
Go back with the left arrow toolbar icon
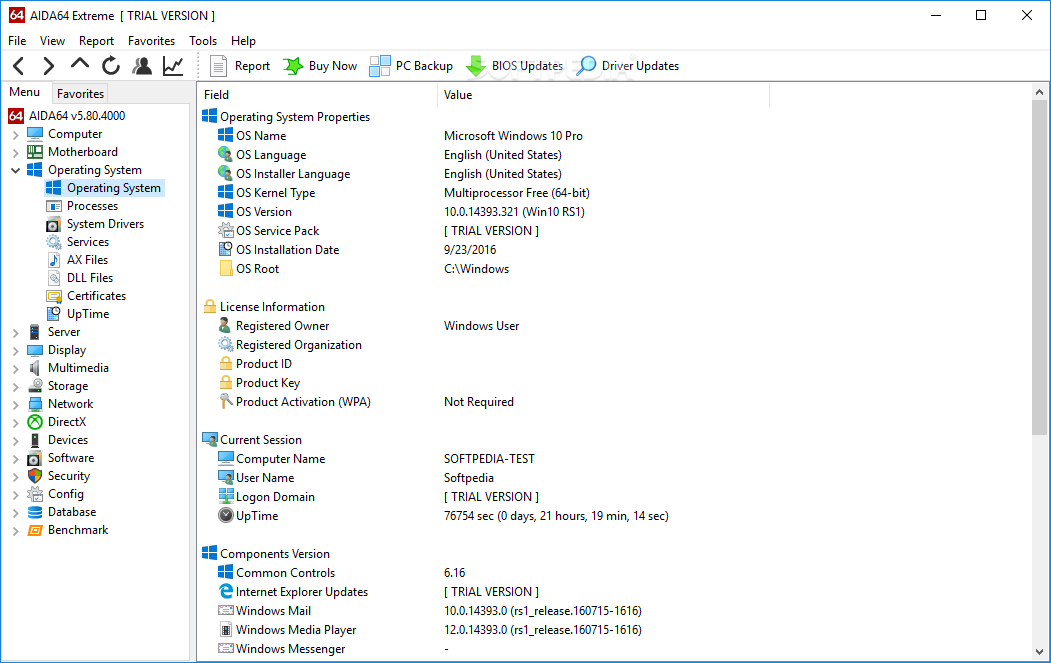point(19,66)
